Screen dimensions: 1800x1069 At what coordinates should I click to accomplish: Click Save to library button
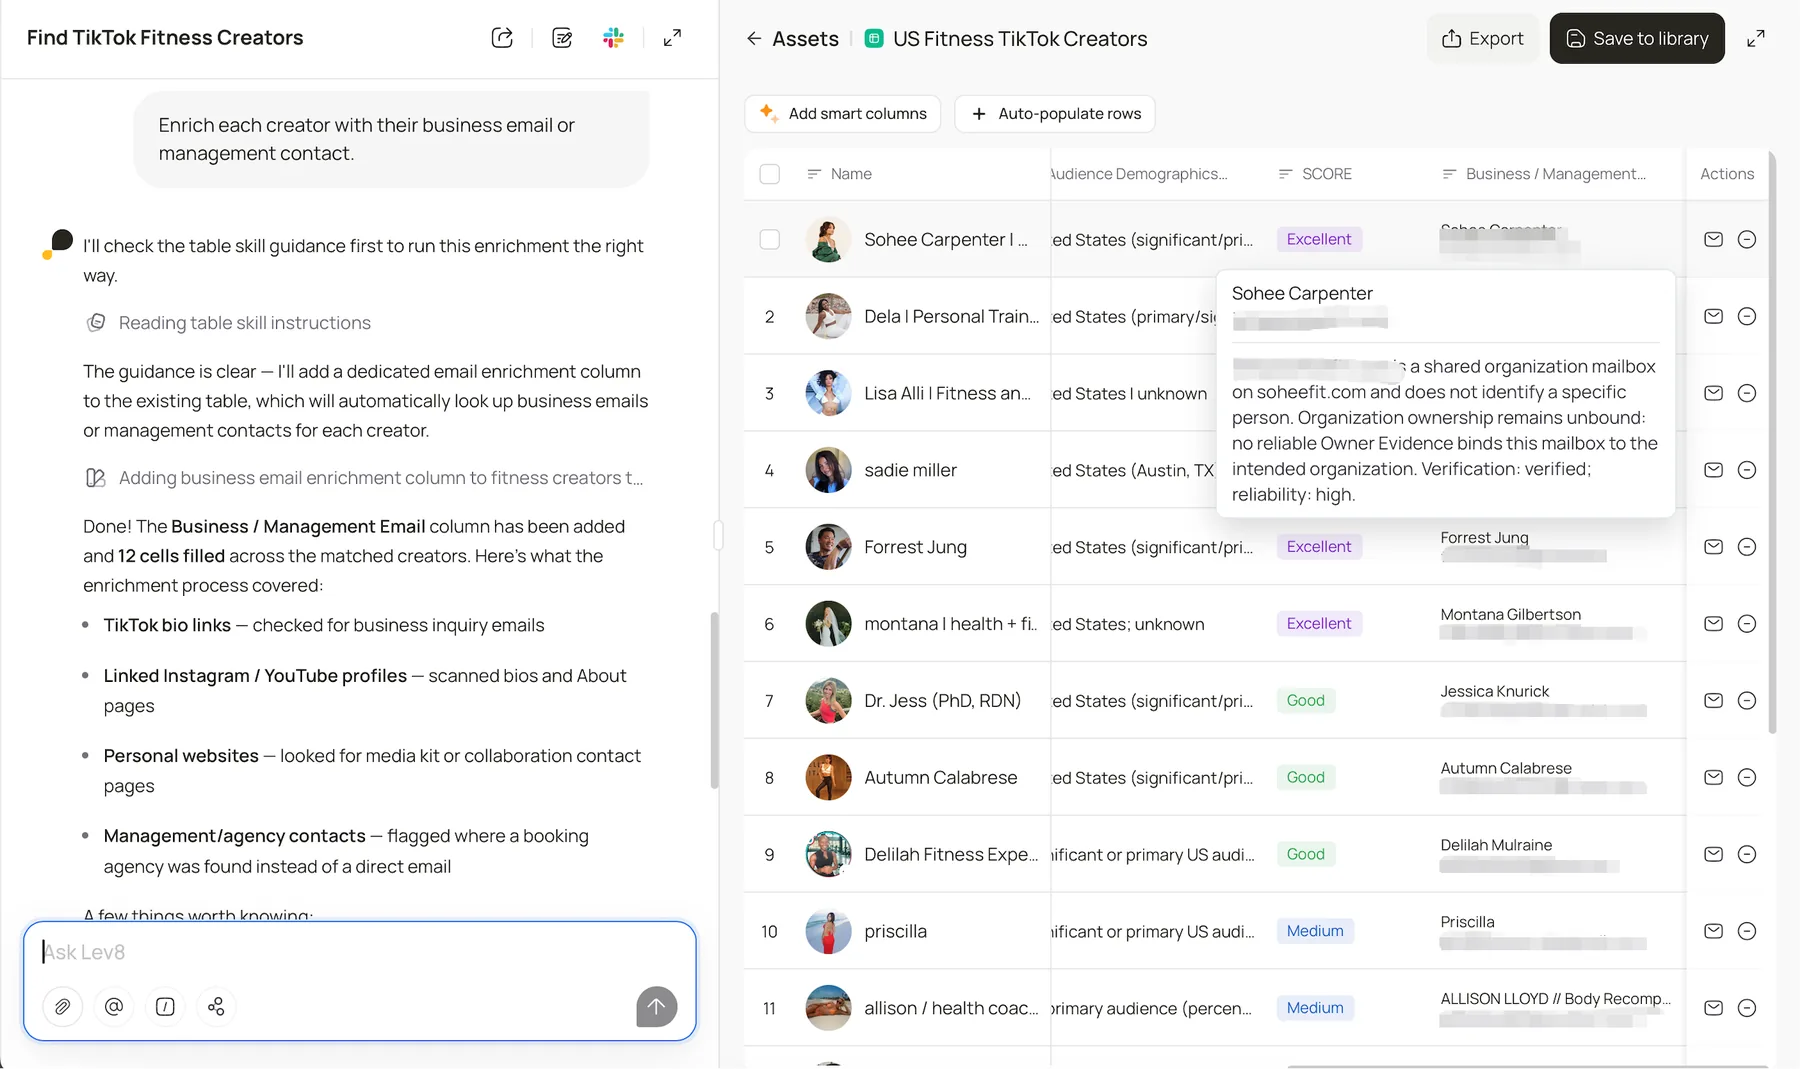tap(1637, 38)
